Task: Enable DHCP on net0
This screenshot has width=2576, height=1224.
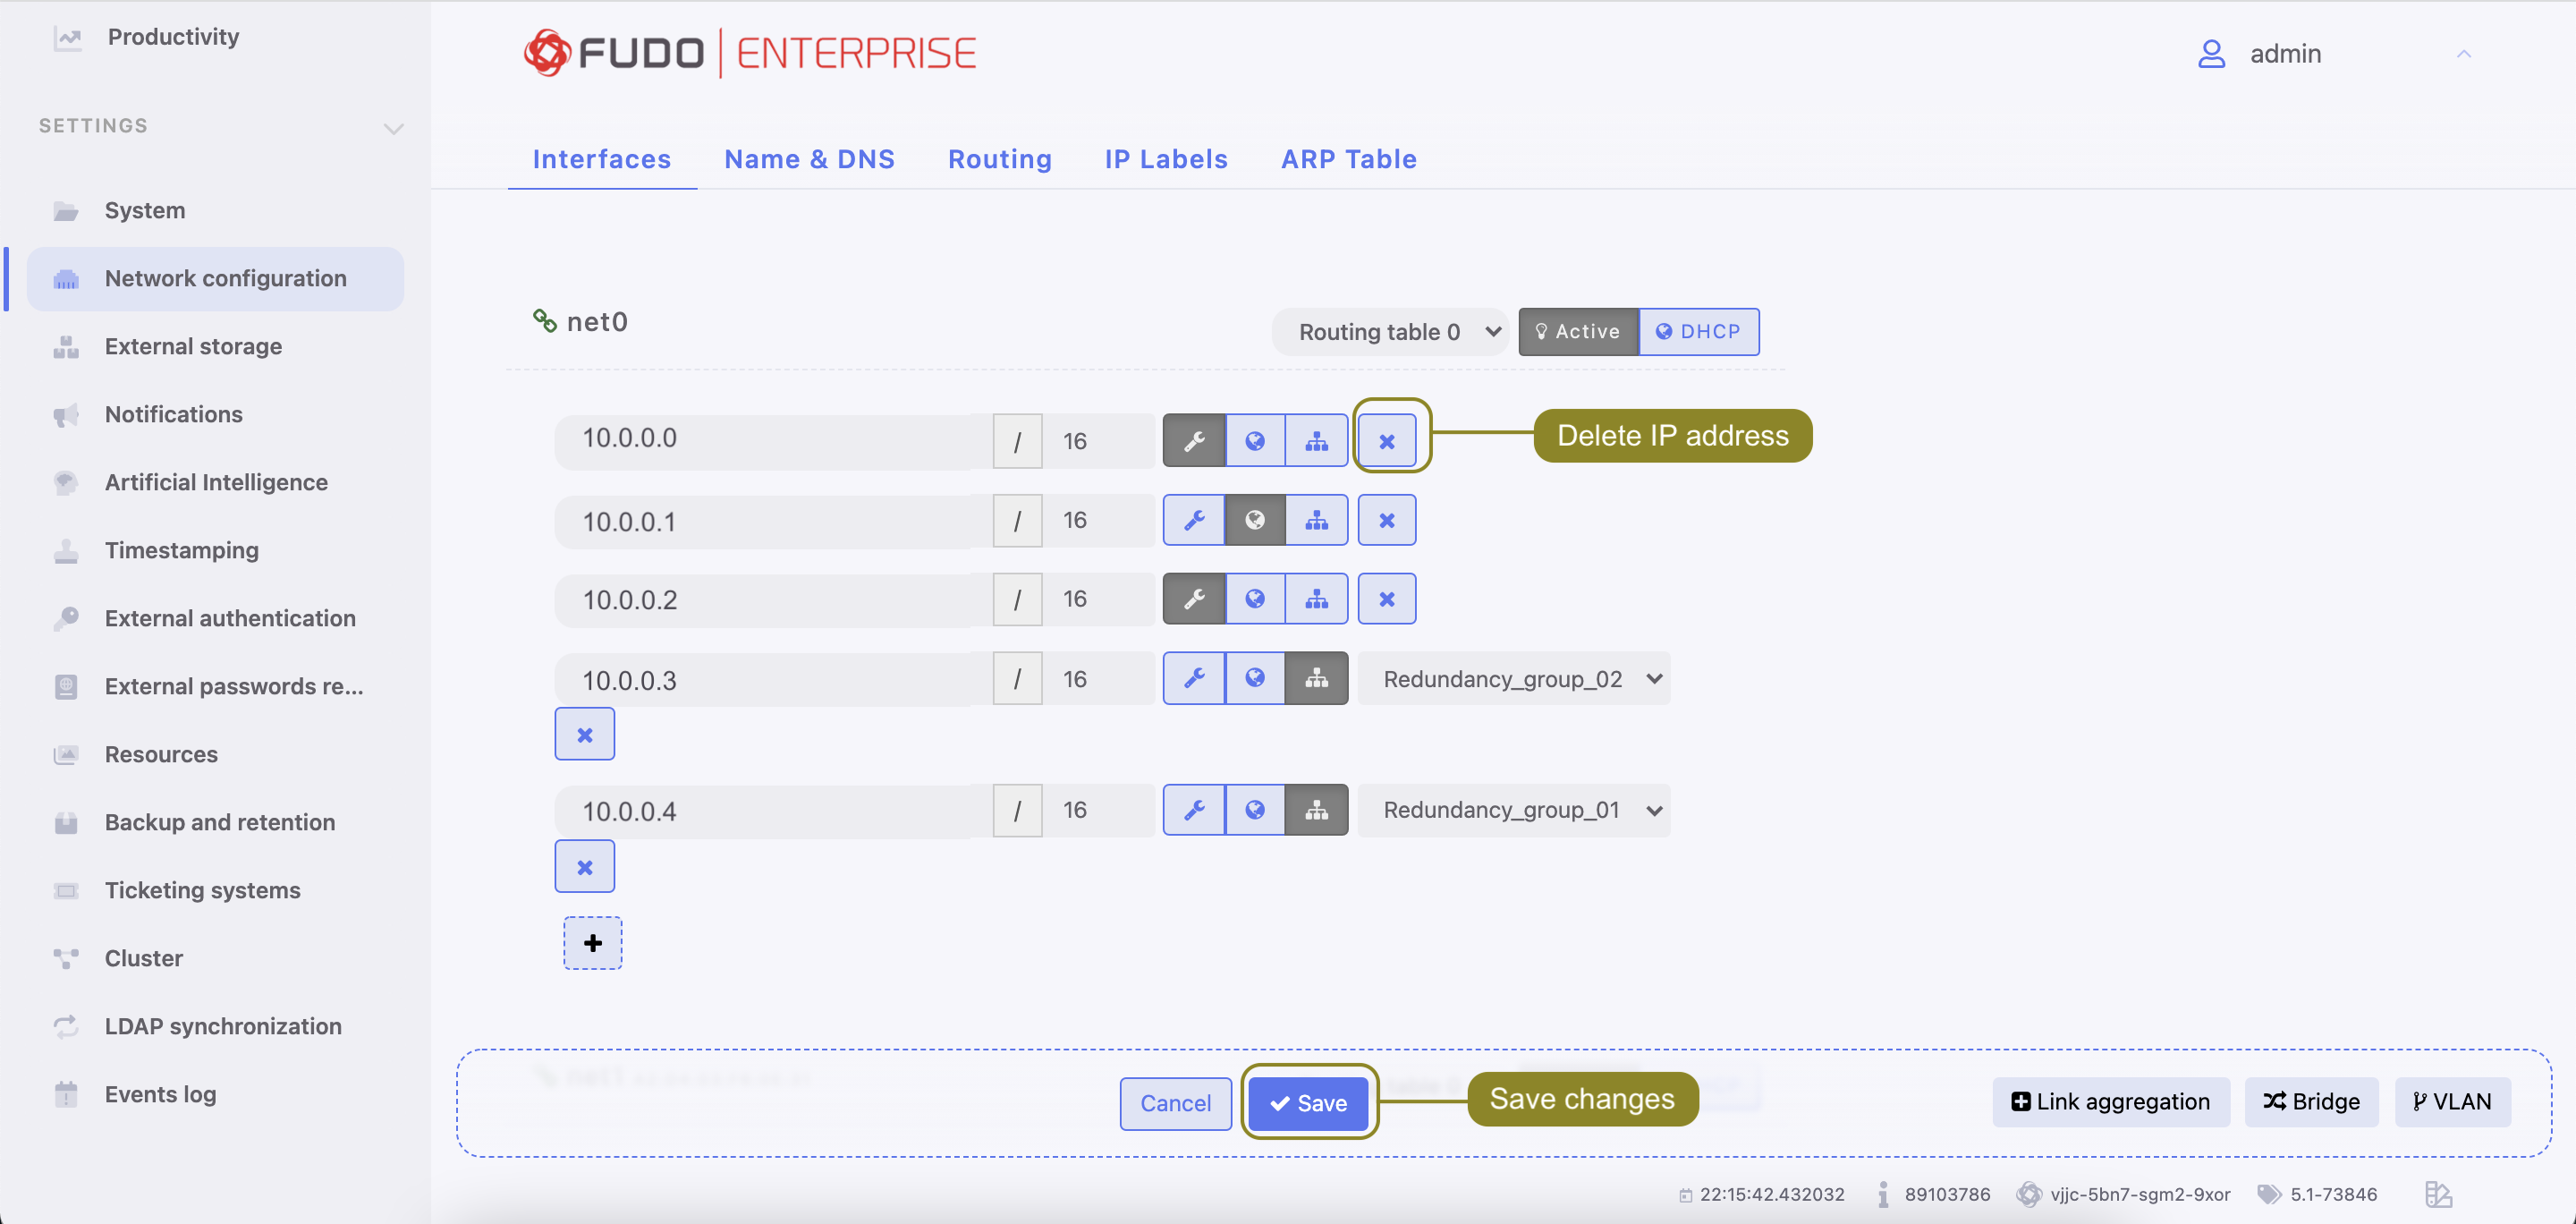Action: click(1699, 332)
